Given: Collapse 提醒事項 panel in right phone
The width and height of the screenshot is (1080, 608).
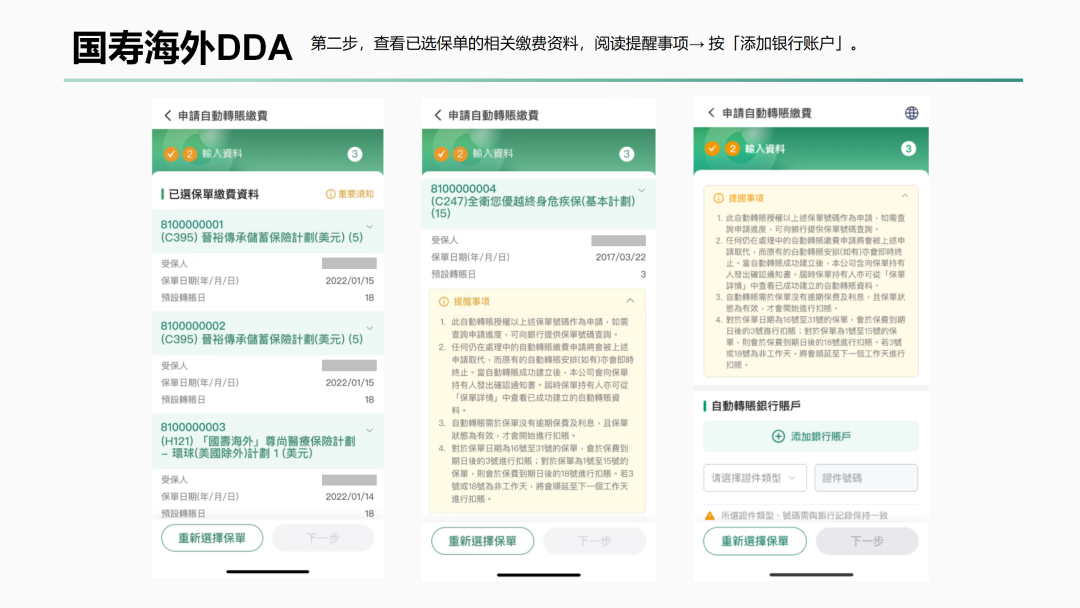Looking at the screenshot, I should [x=905, y=196].
